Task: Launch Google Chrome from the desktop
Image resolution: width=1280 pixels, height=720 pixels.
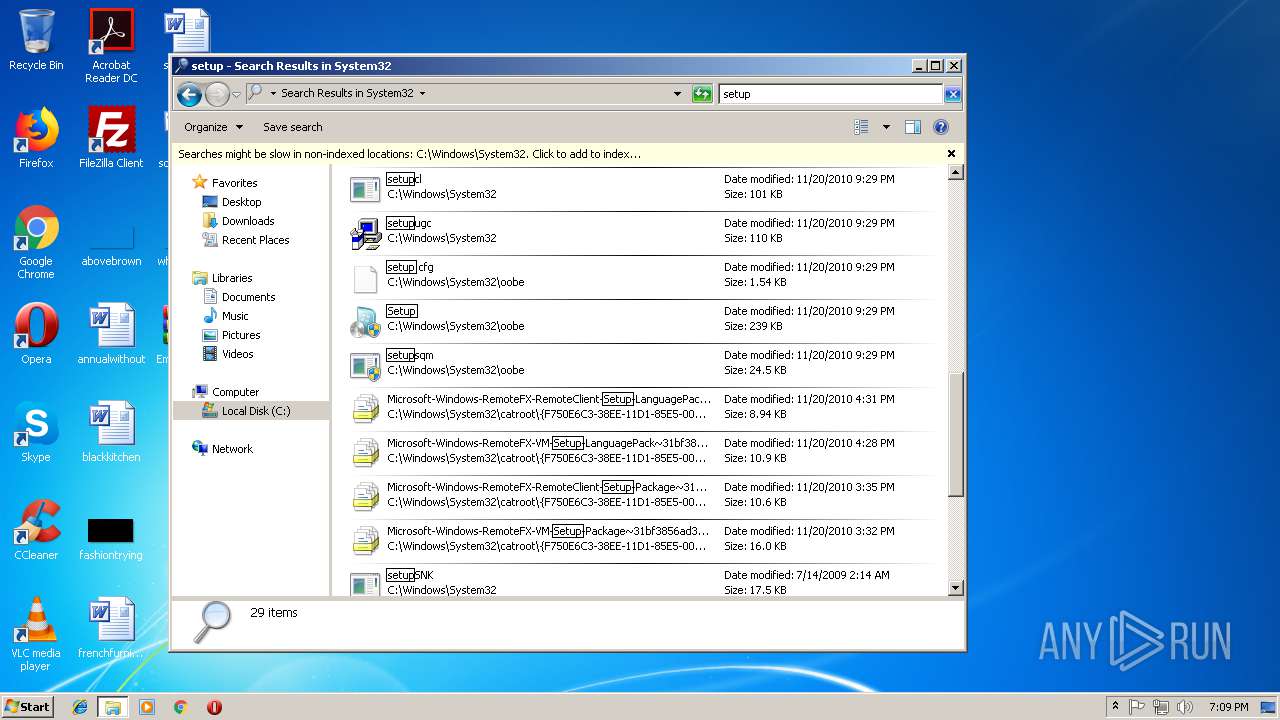Action: (36, 242)
